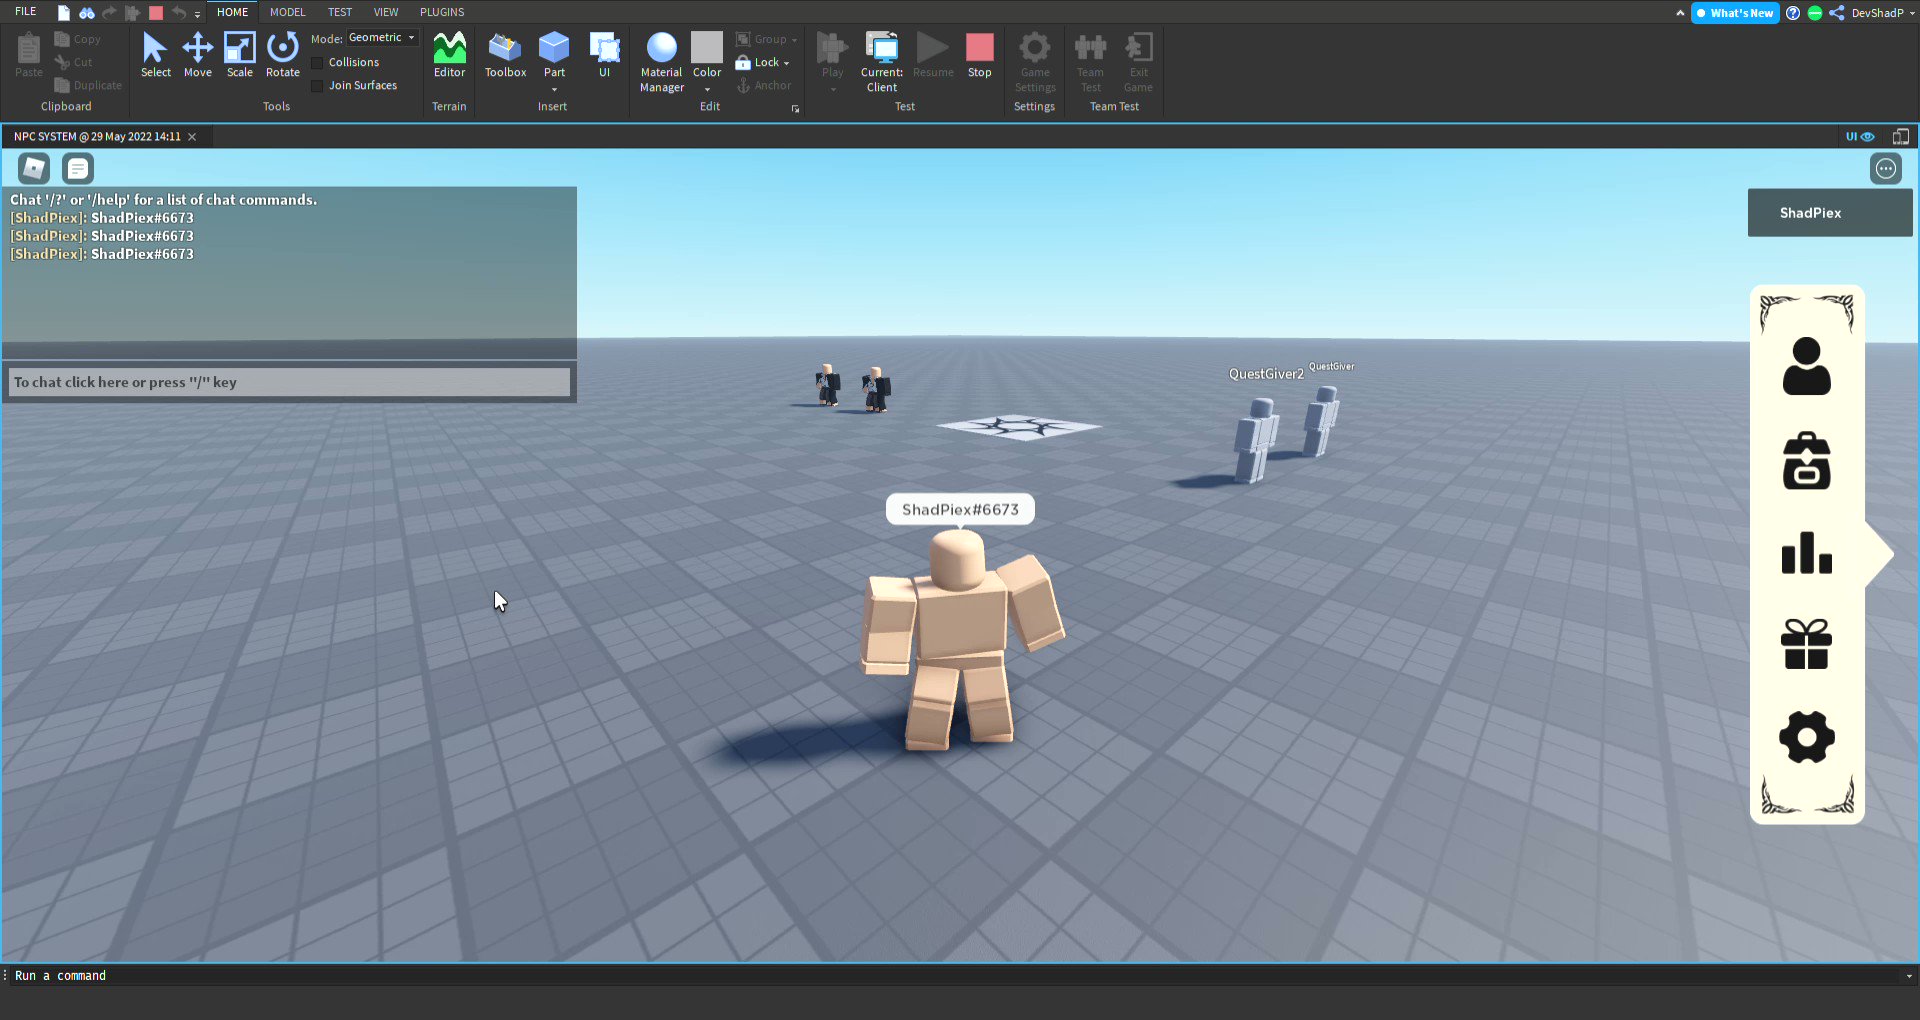Open the in-game inventory backpack icon
Screen dimensions: 1920x1020
[1806, 460]
